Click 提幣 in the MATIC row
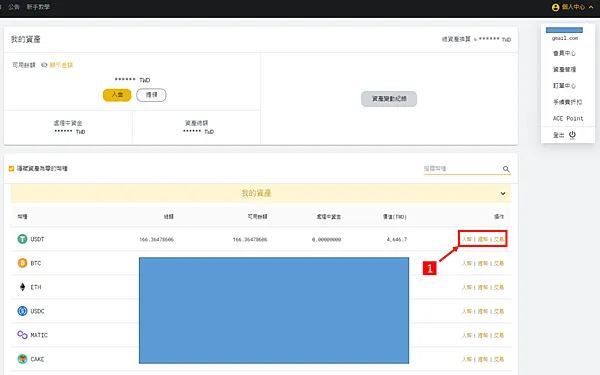Screen dimensions: 600x375 [483, 335]
